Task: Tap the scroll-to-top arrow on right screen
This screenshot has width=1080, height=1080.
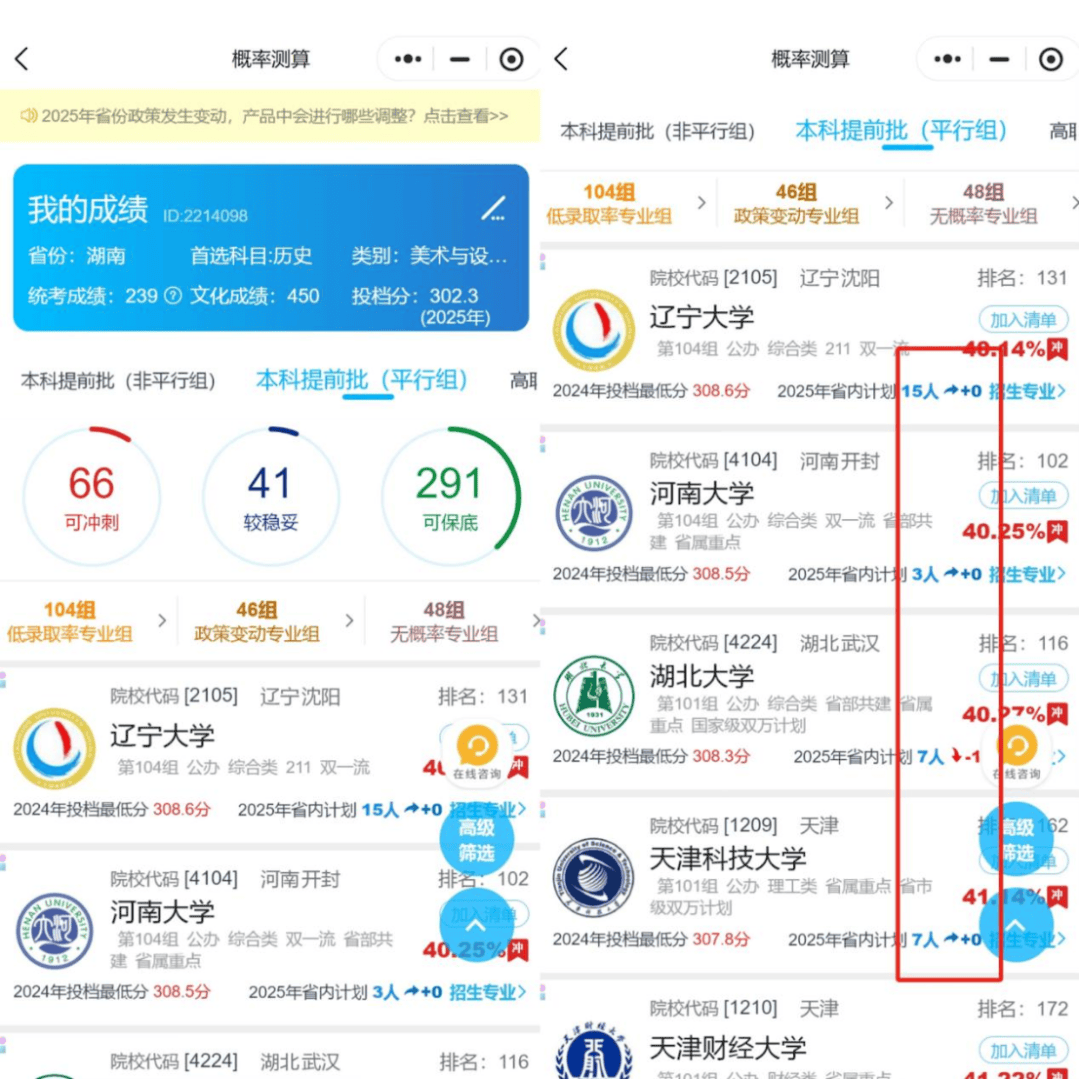Action: [1016, 925]
